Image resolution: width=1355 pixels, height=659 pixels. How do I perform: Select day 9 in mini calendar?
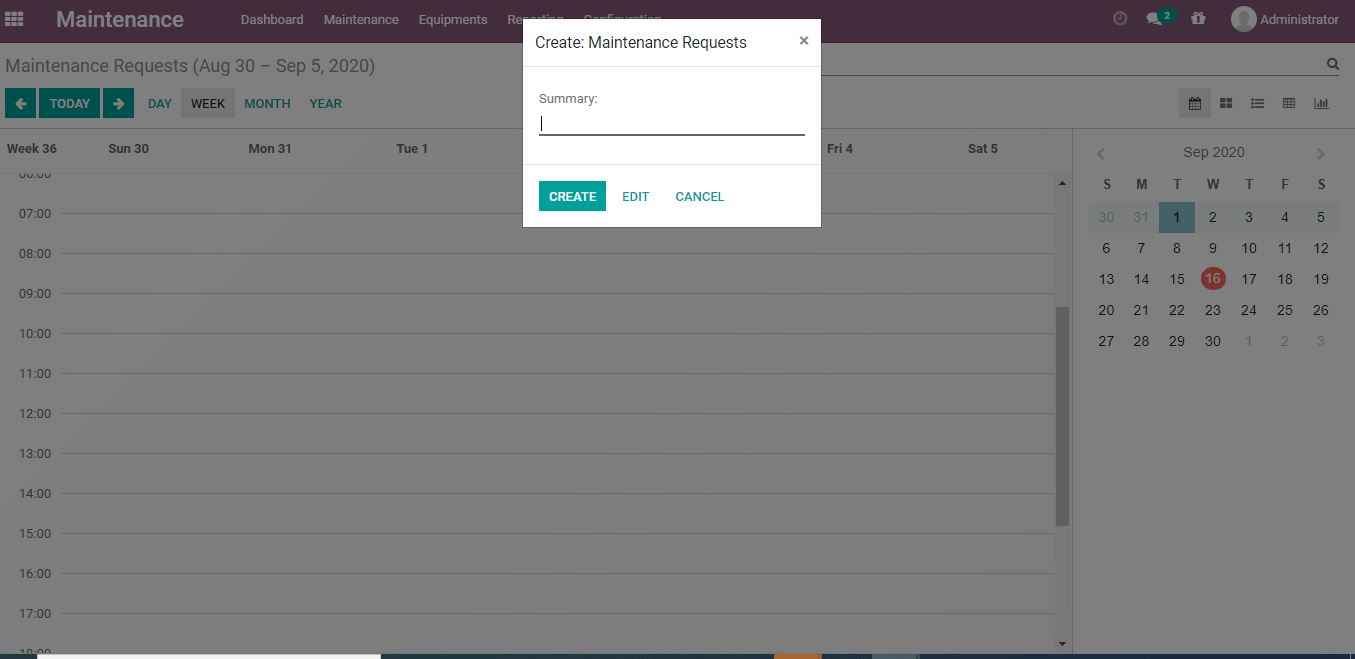(1213, 248)
